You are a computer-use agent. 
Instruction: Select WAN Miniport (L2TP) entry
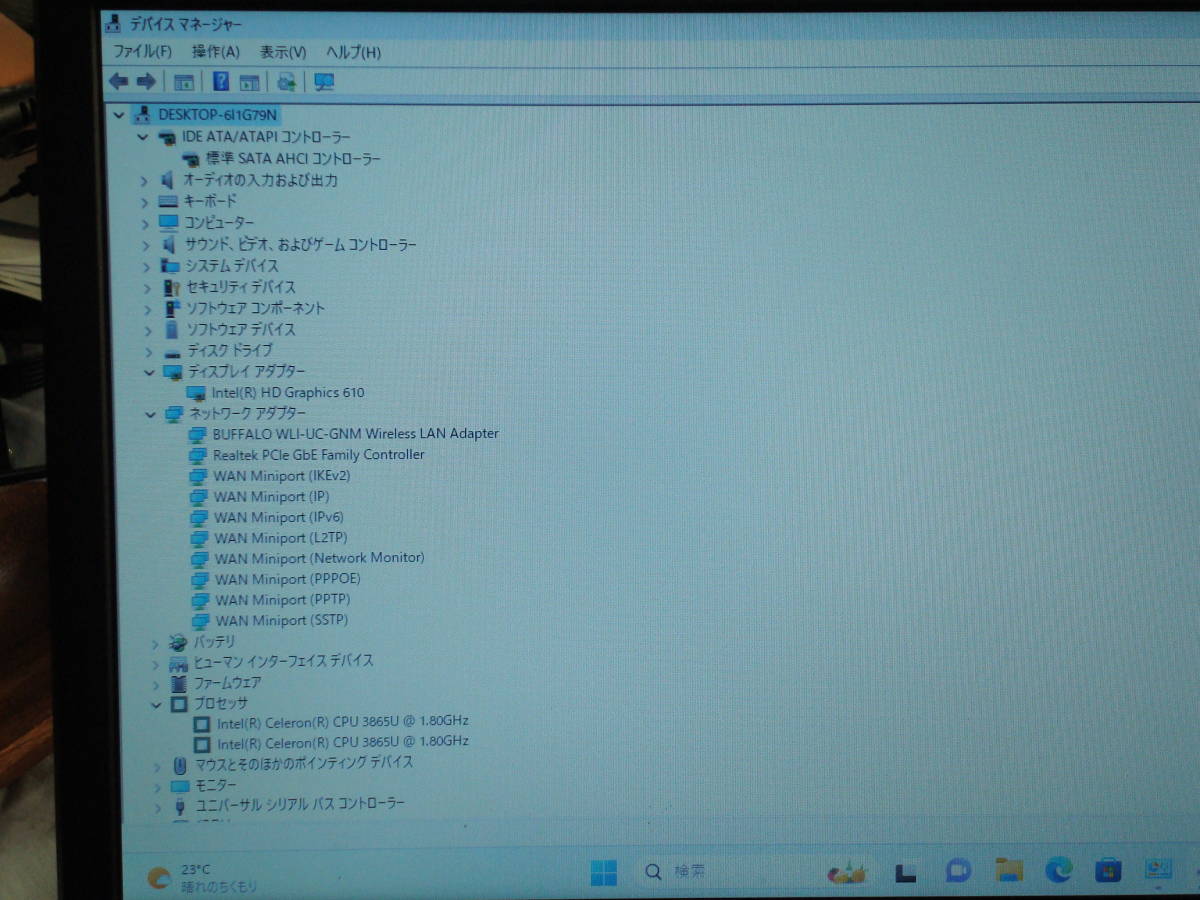click(280, 538)
